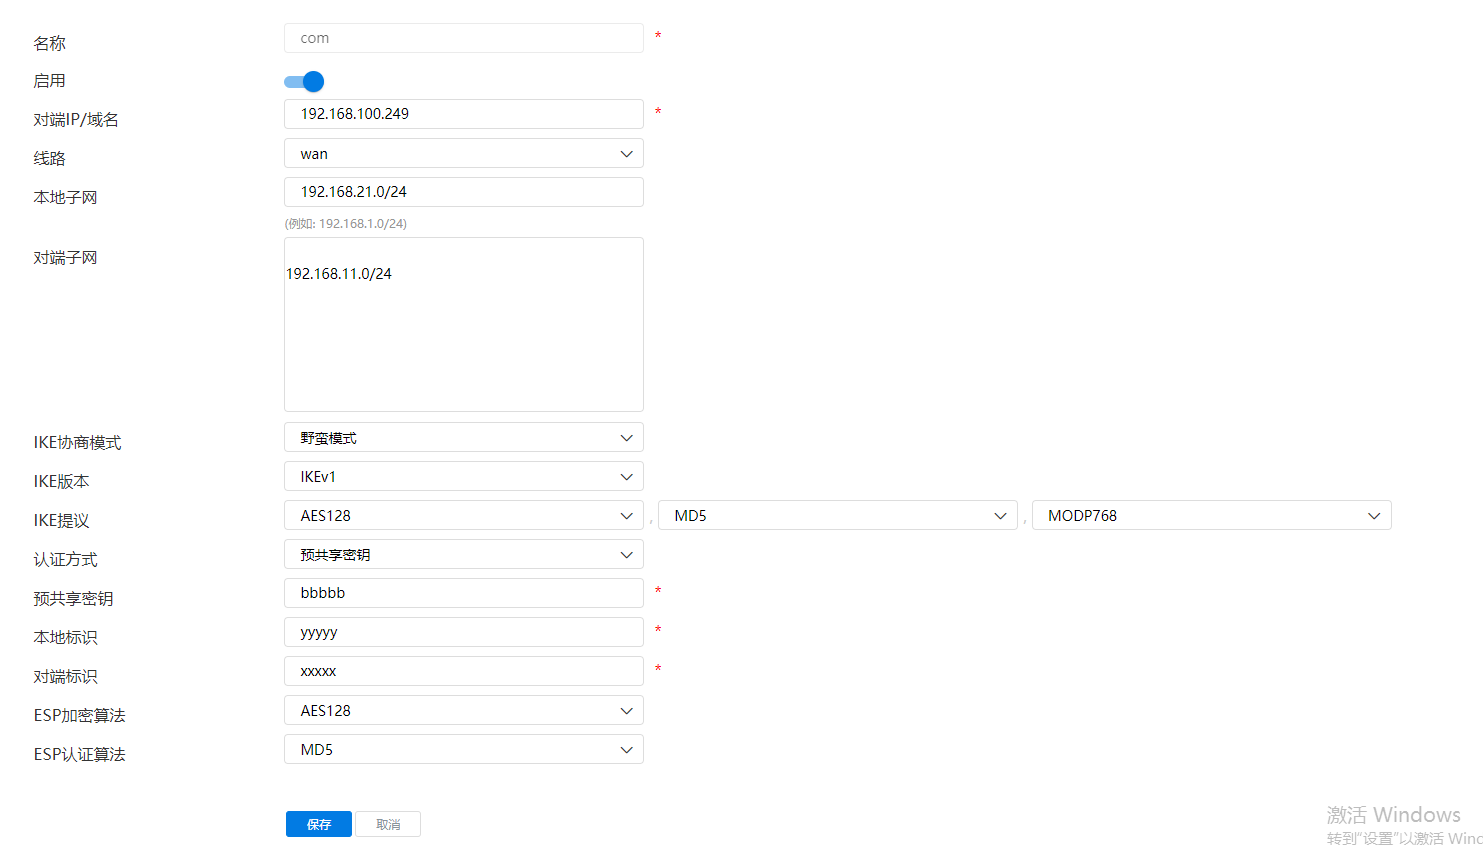This screenshot has width=1483, height=865.
Task: Click the 本地子网 field with 192.168.21.0/24
Action: (x=463, y=192)
